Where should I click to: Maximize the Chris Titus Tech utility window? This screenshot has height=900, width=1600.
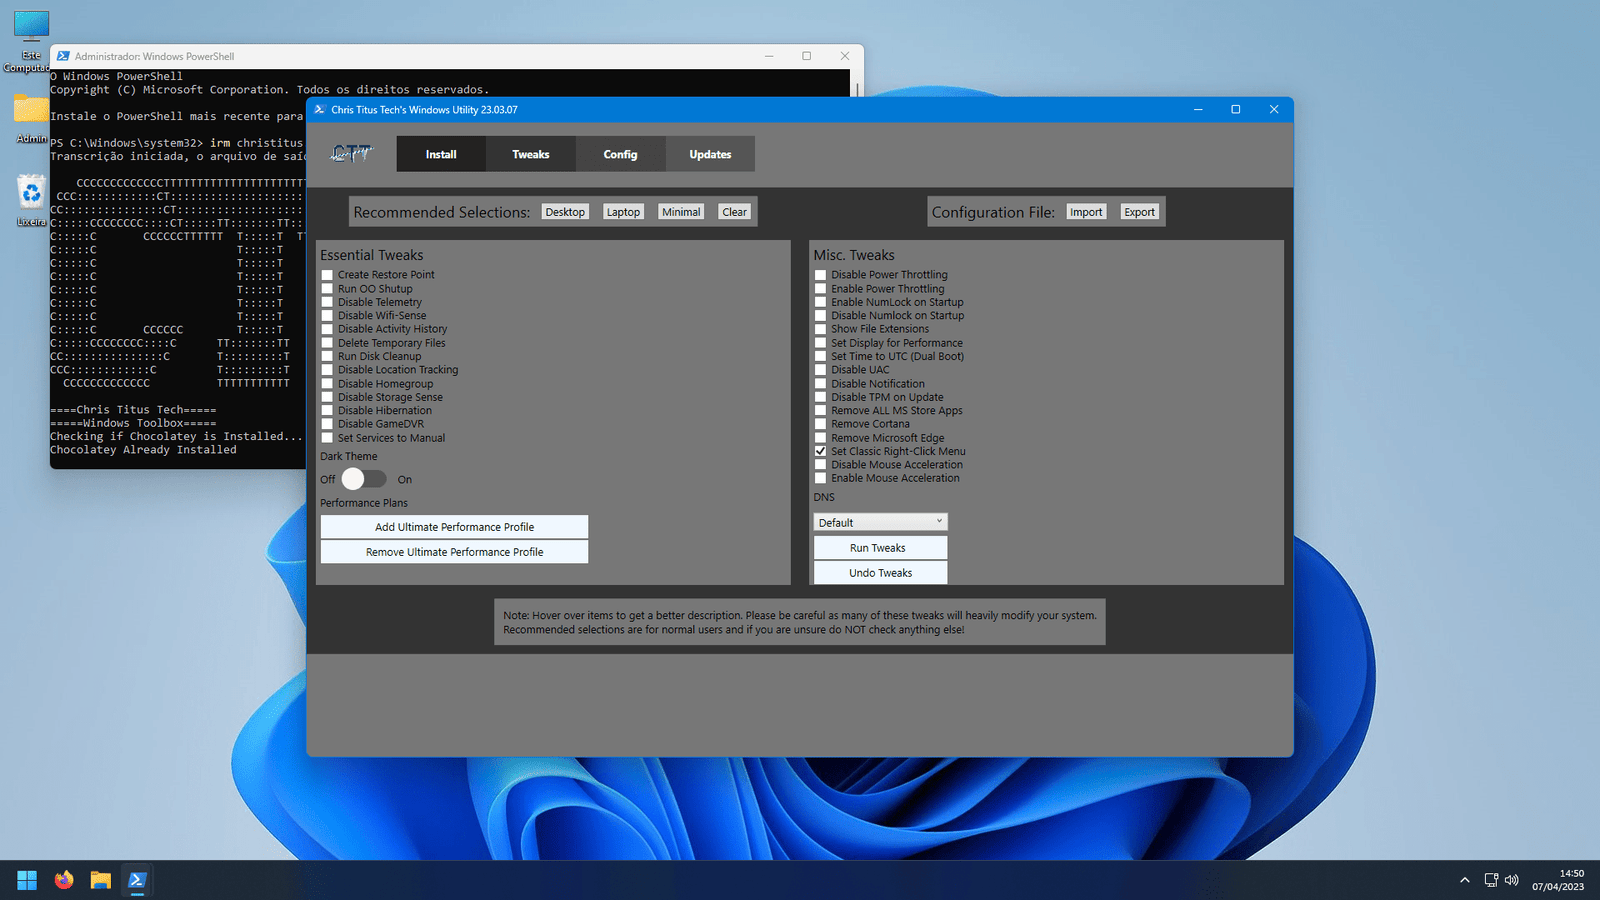pyautogui.click(x=1236, y=110)
